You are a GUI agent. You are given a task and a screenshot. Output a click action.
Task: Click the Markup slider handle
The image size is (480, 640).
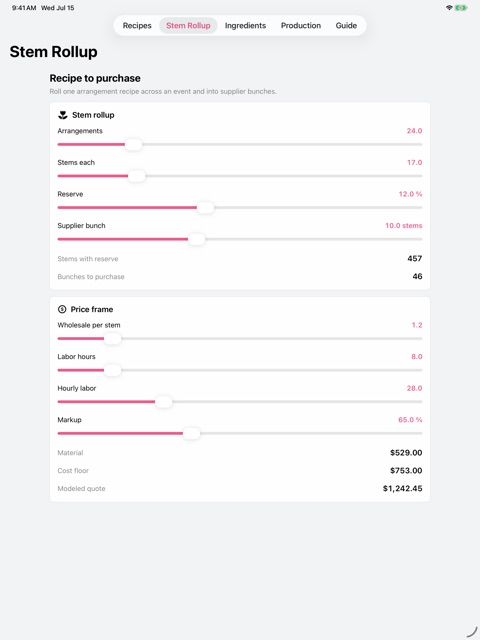point(191,433)
